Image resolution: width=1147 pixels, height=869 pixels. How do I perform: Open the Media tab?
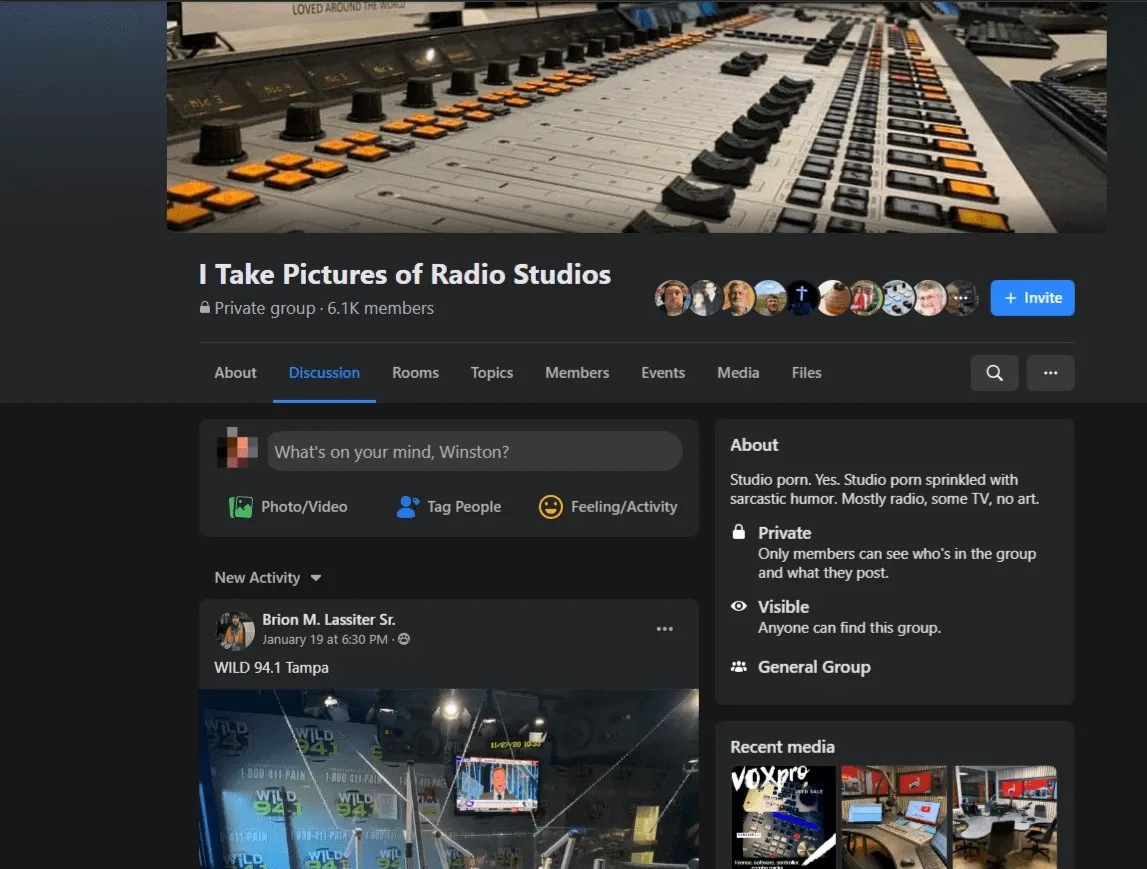[738, 372]
